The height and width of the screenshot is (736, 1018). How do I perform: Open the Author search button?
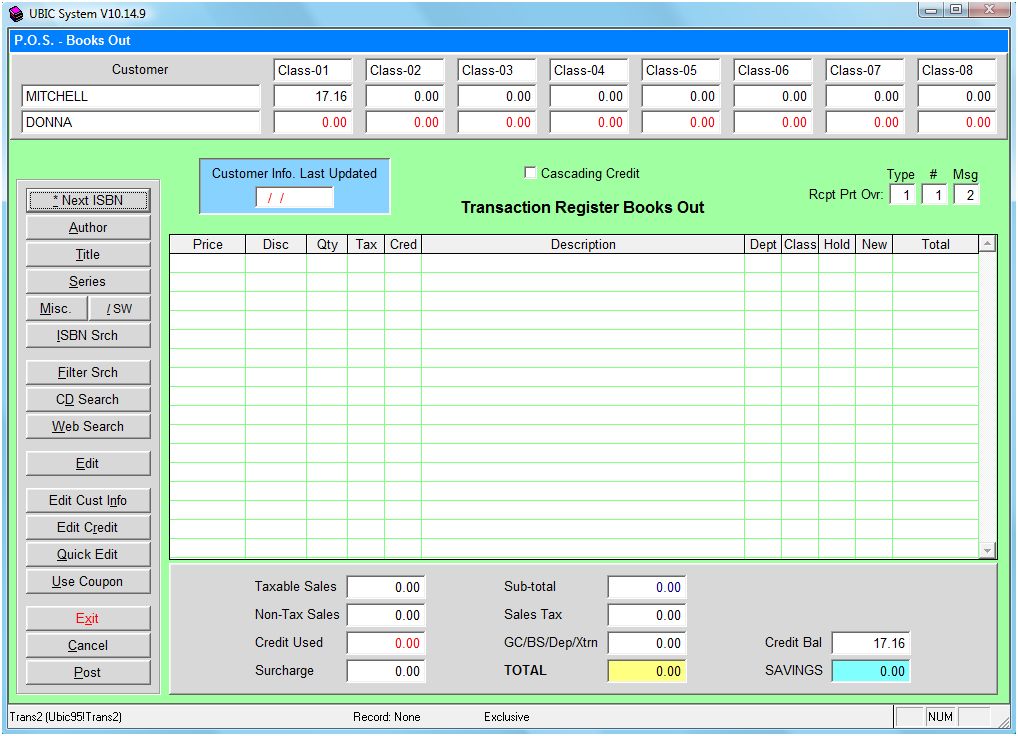pyautogui.click(x=88, y=227)
